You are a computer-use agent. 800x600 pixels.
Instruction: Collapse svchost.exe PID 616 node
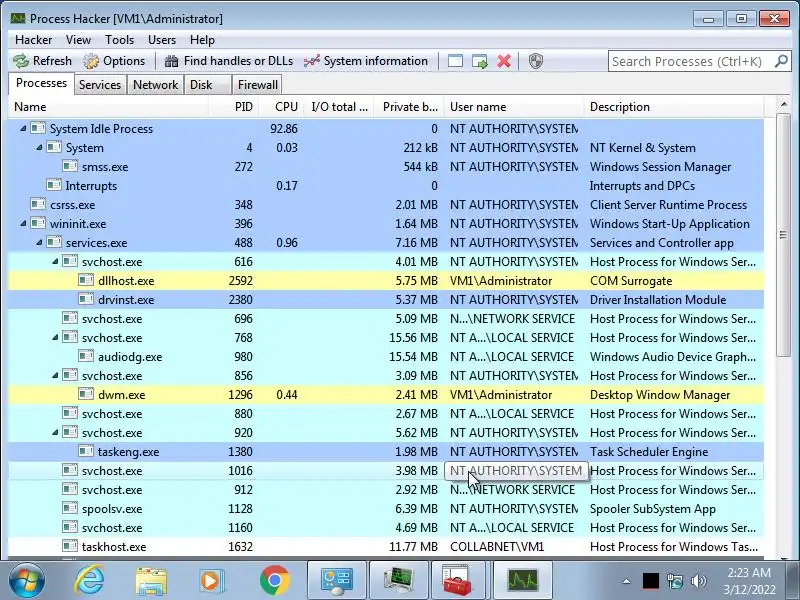[x=55, y=262]
